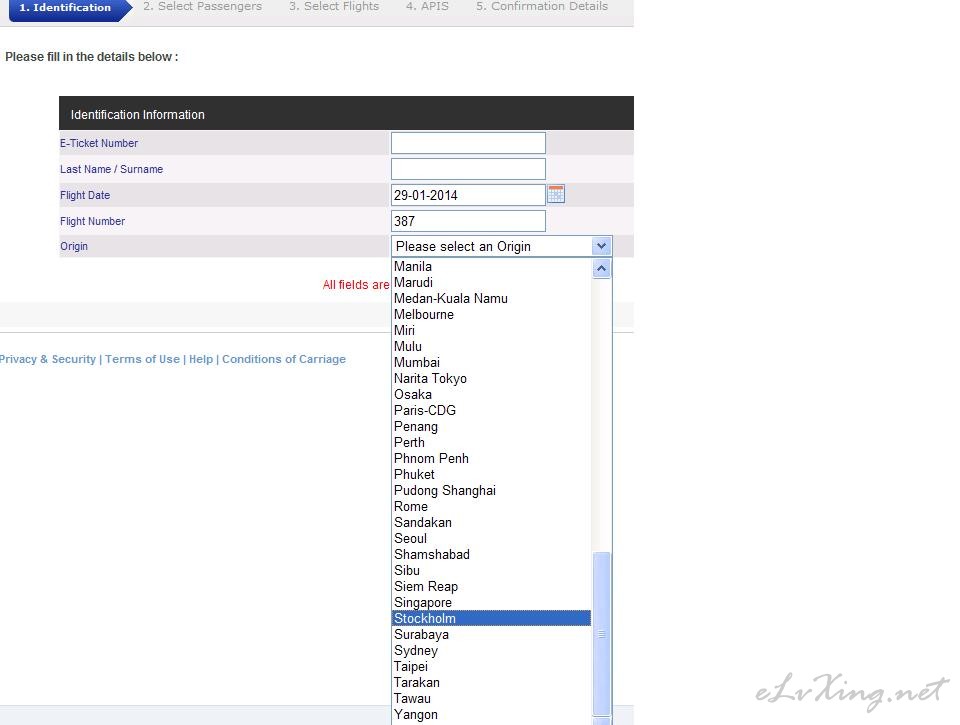Click the Last Name / Surname field

click(468, 169)
